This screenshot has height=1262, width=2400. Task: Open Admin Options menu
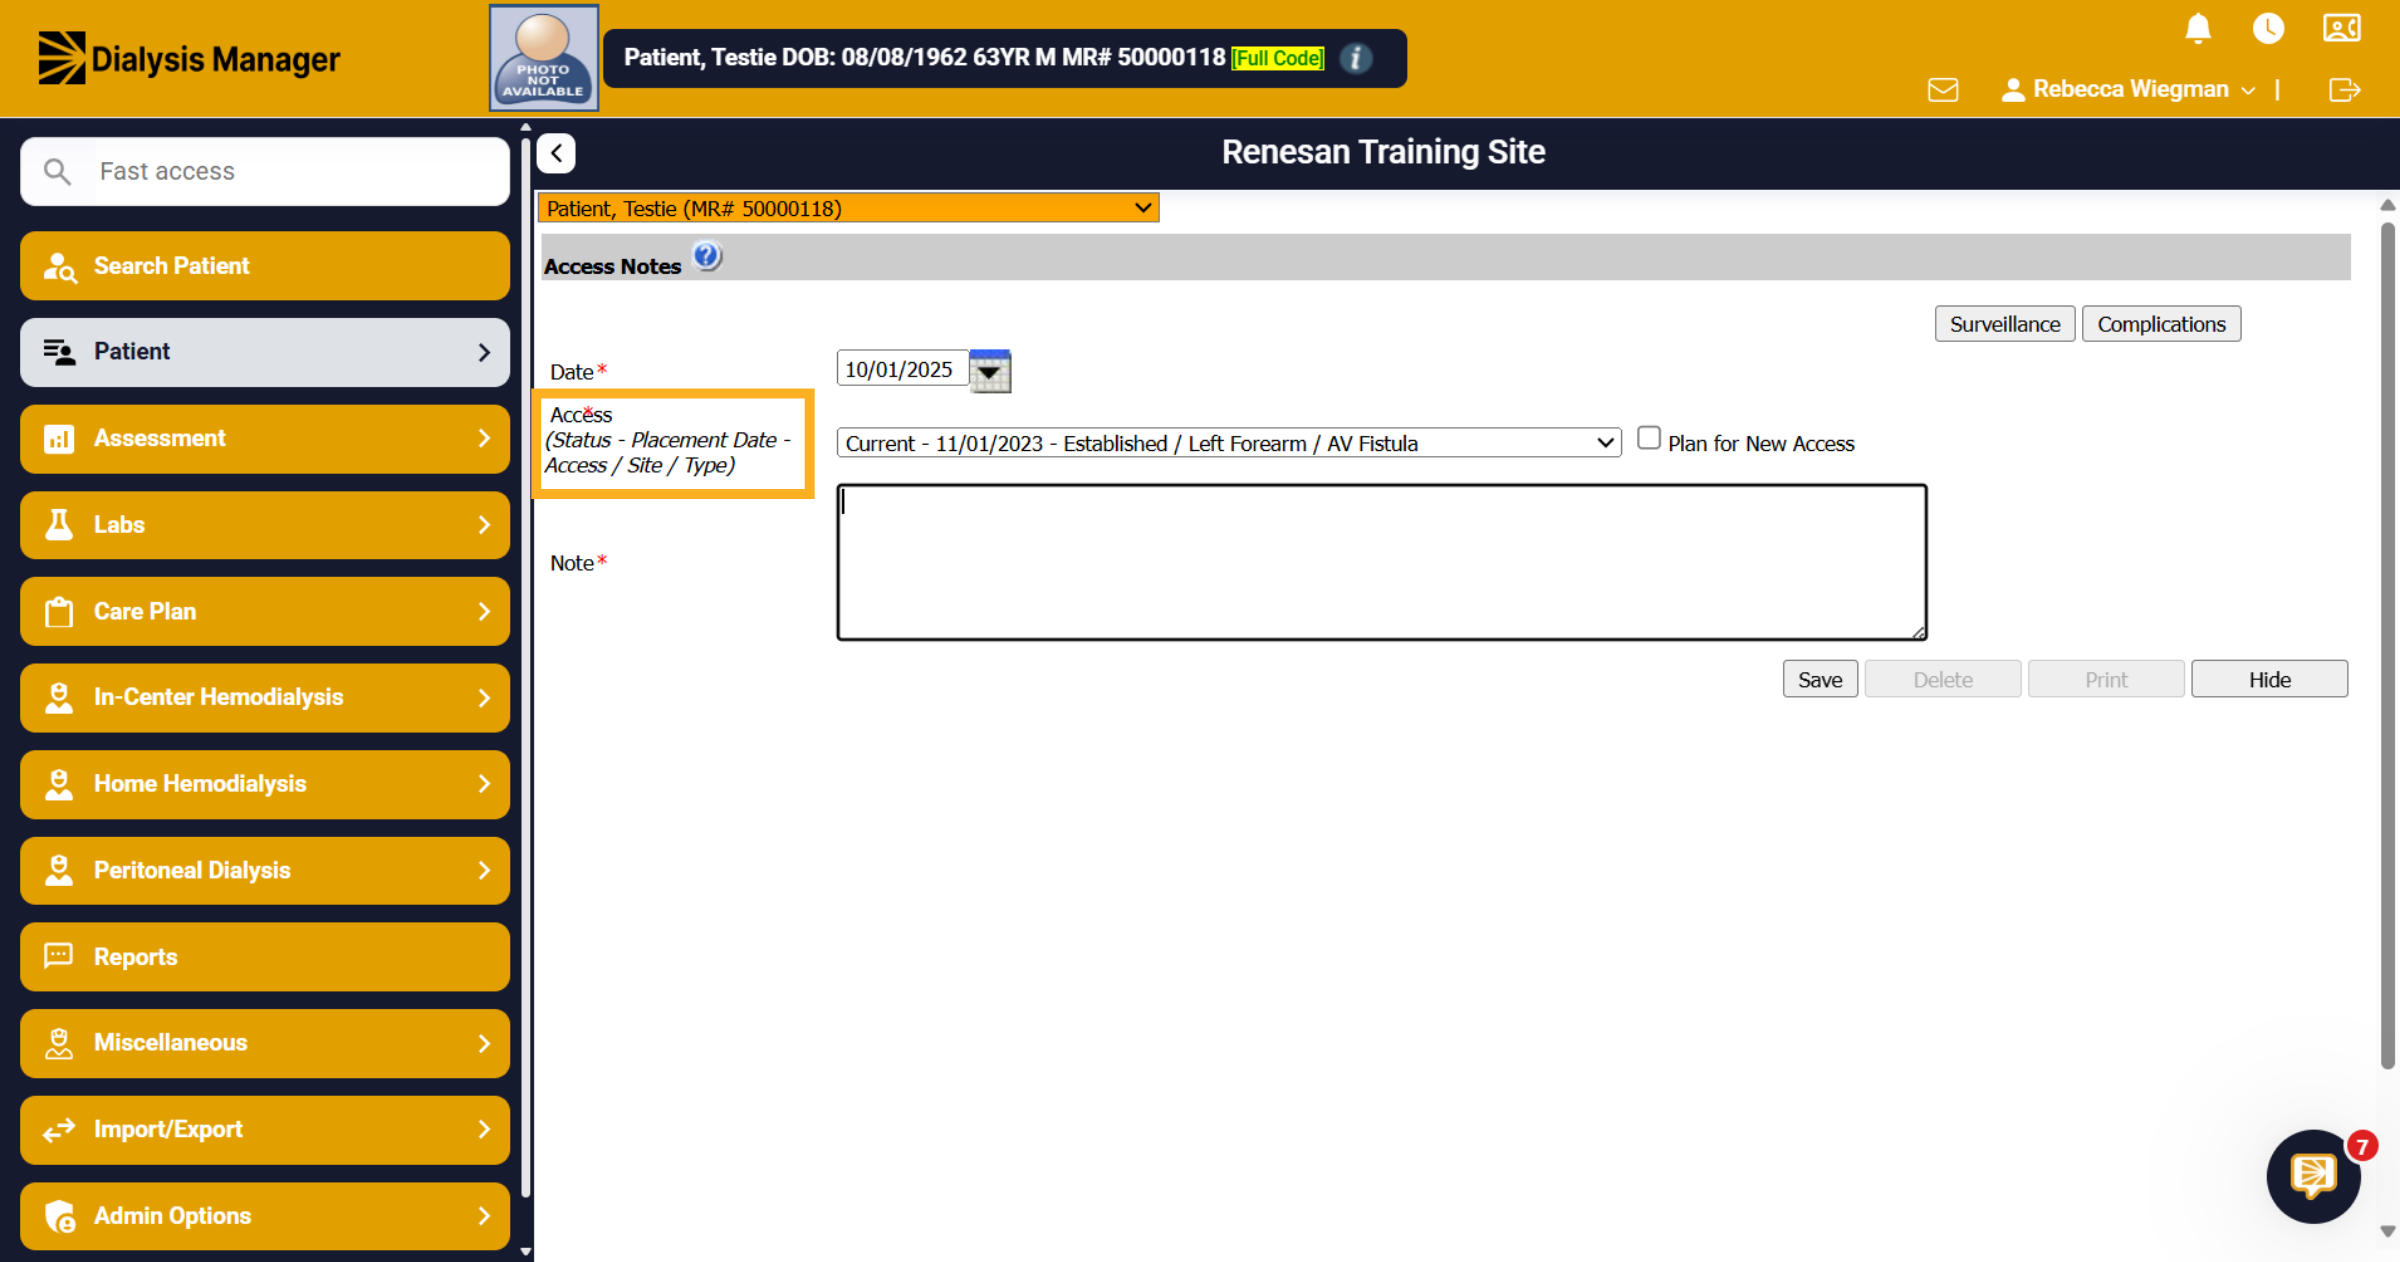pos(265,1216)
